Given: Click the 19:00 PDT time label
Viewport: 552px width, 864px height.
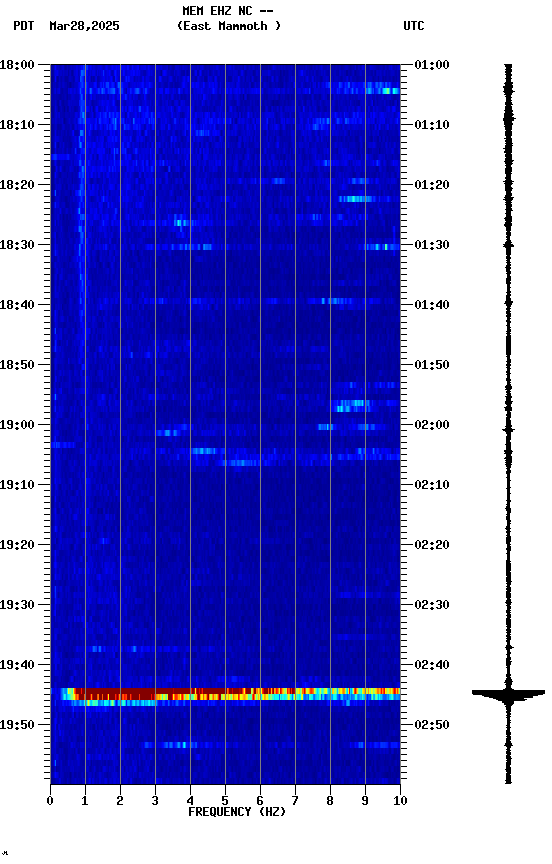Looking at the screenshot, I should point(17,425).
